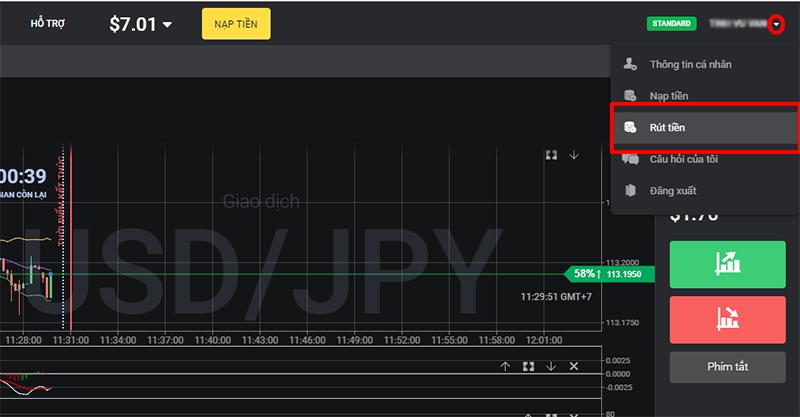The width and height of the screenshot is (800, 417).
Task: Click the Phím tắt button
Action: click(726, 367)
